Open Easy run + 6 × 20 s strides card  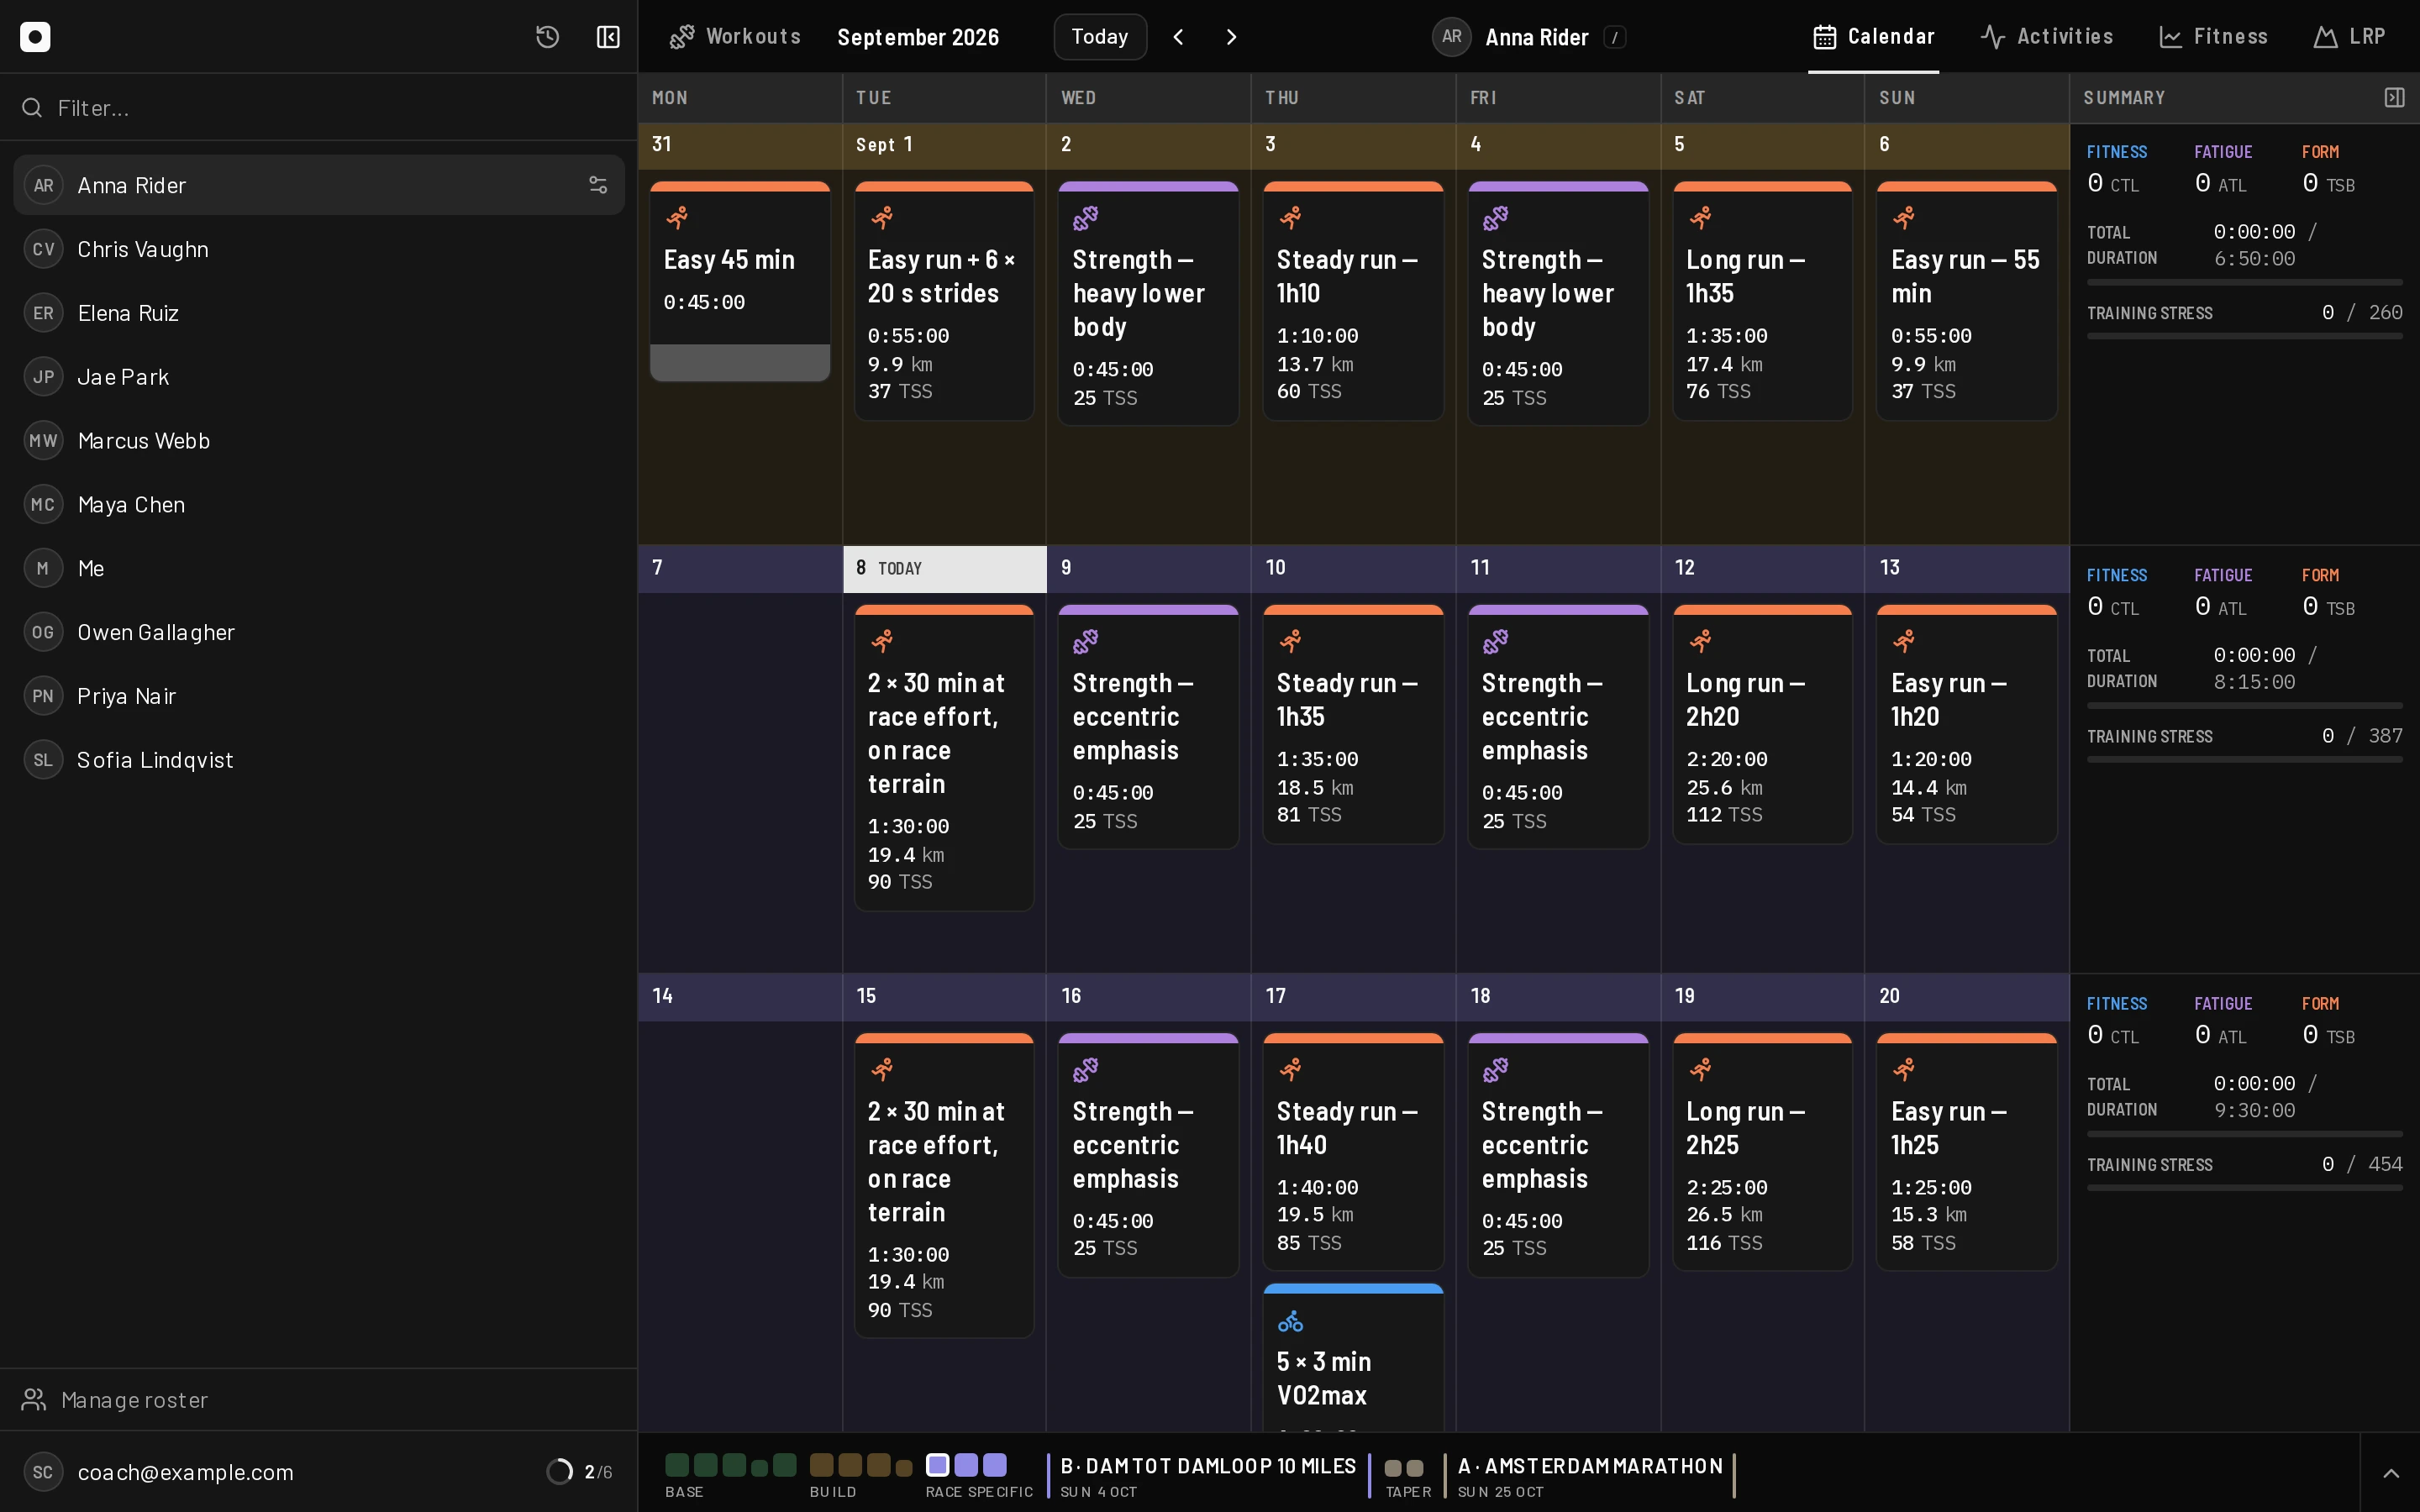pos(944,301)
